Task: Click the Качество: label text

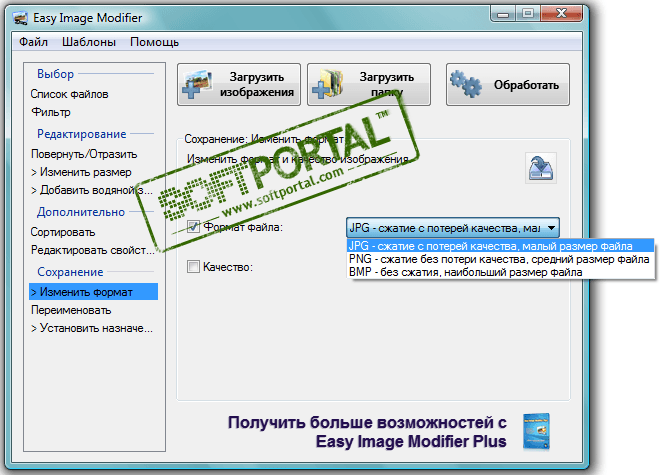Action: click(228, 267)
